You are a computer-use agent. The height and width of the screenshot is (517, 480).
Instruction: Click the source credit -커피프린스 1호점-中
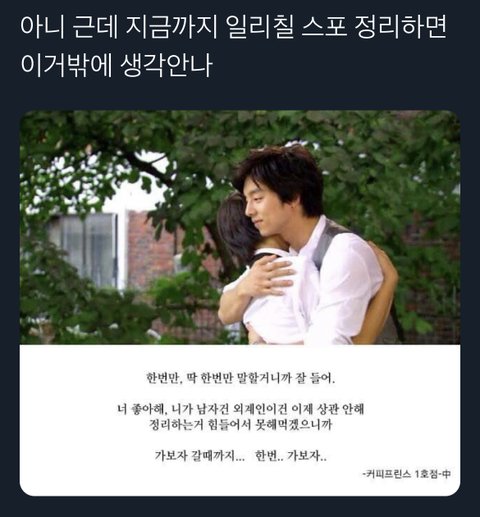click(407, 474)
